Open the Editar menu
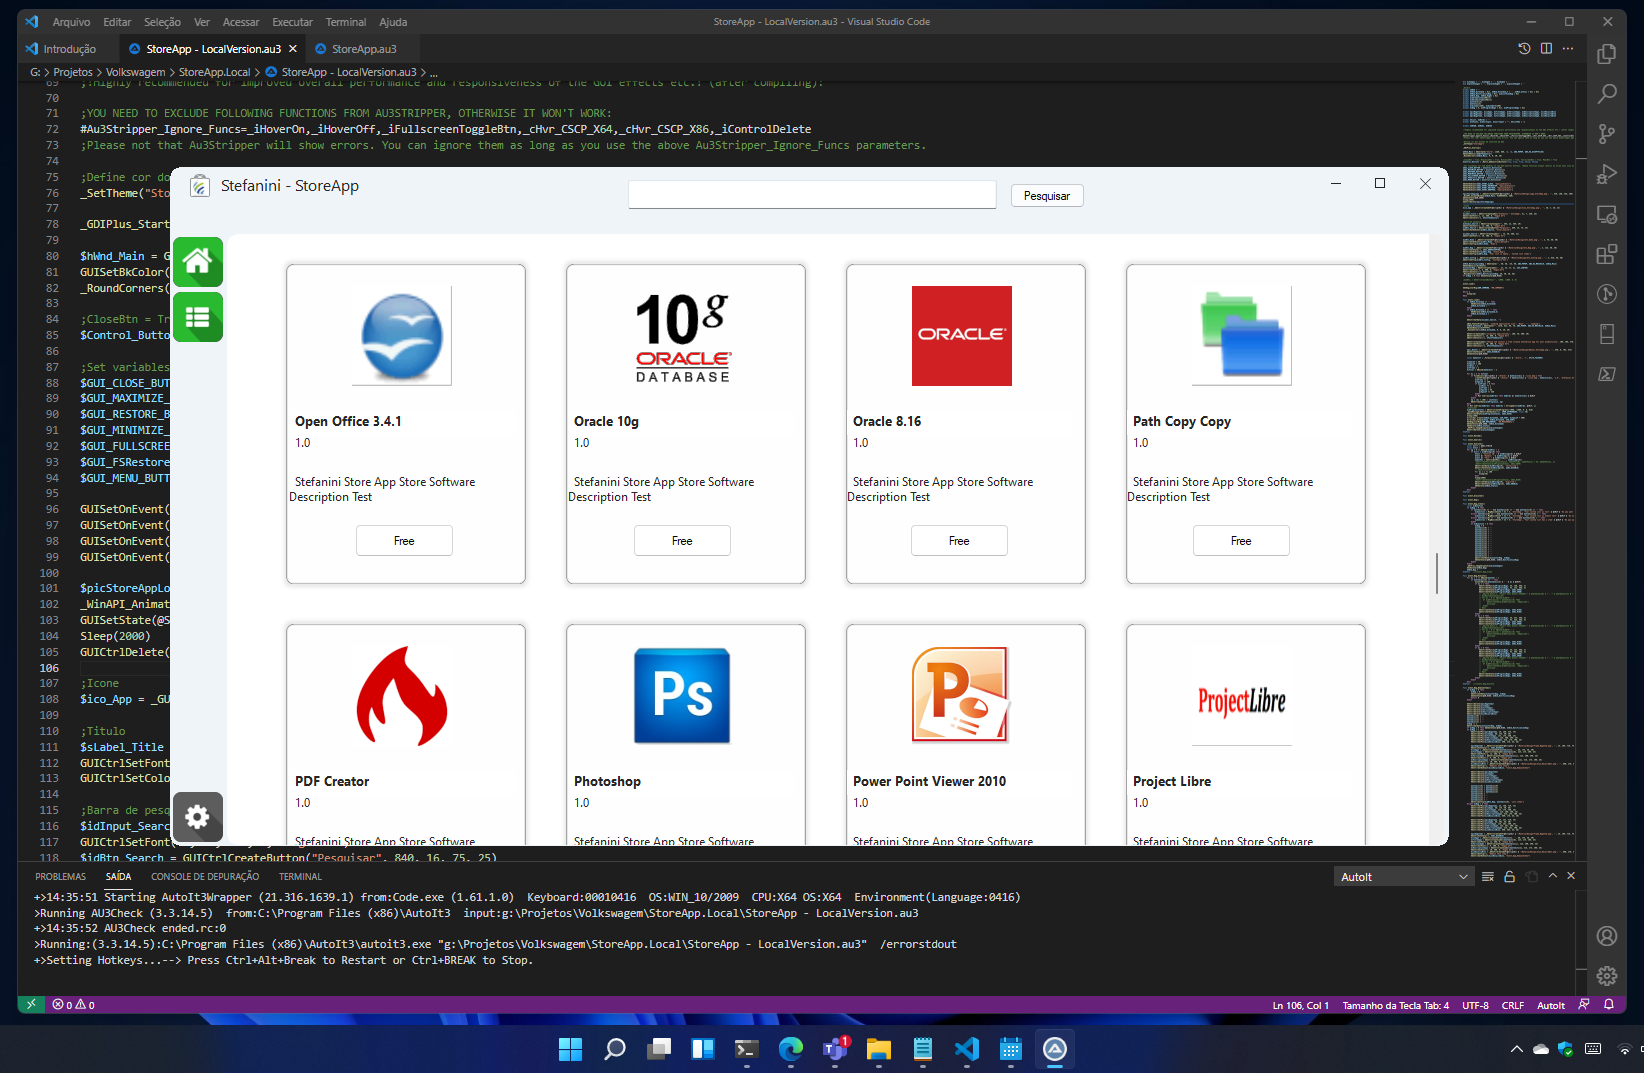 tap(117, 22)
